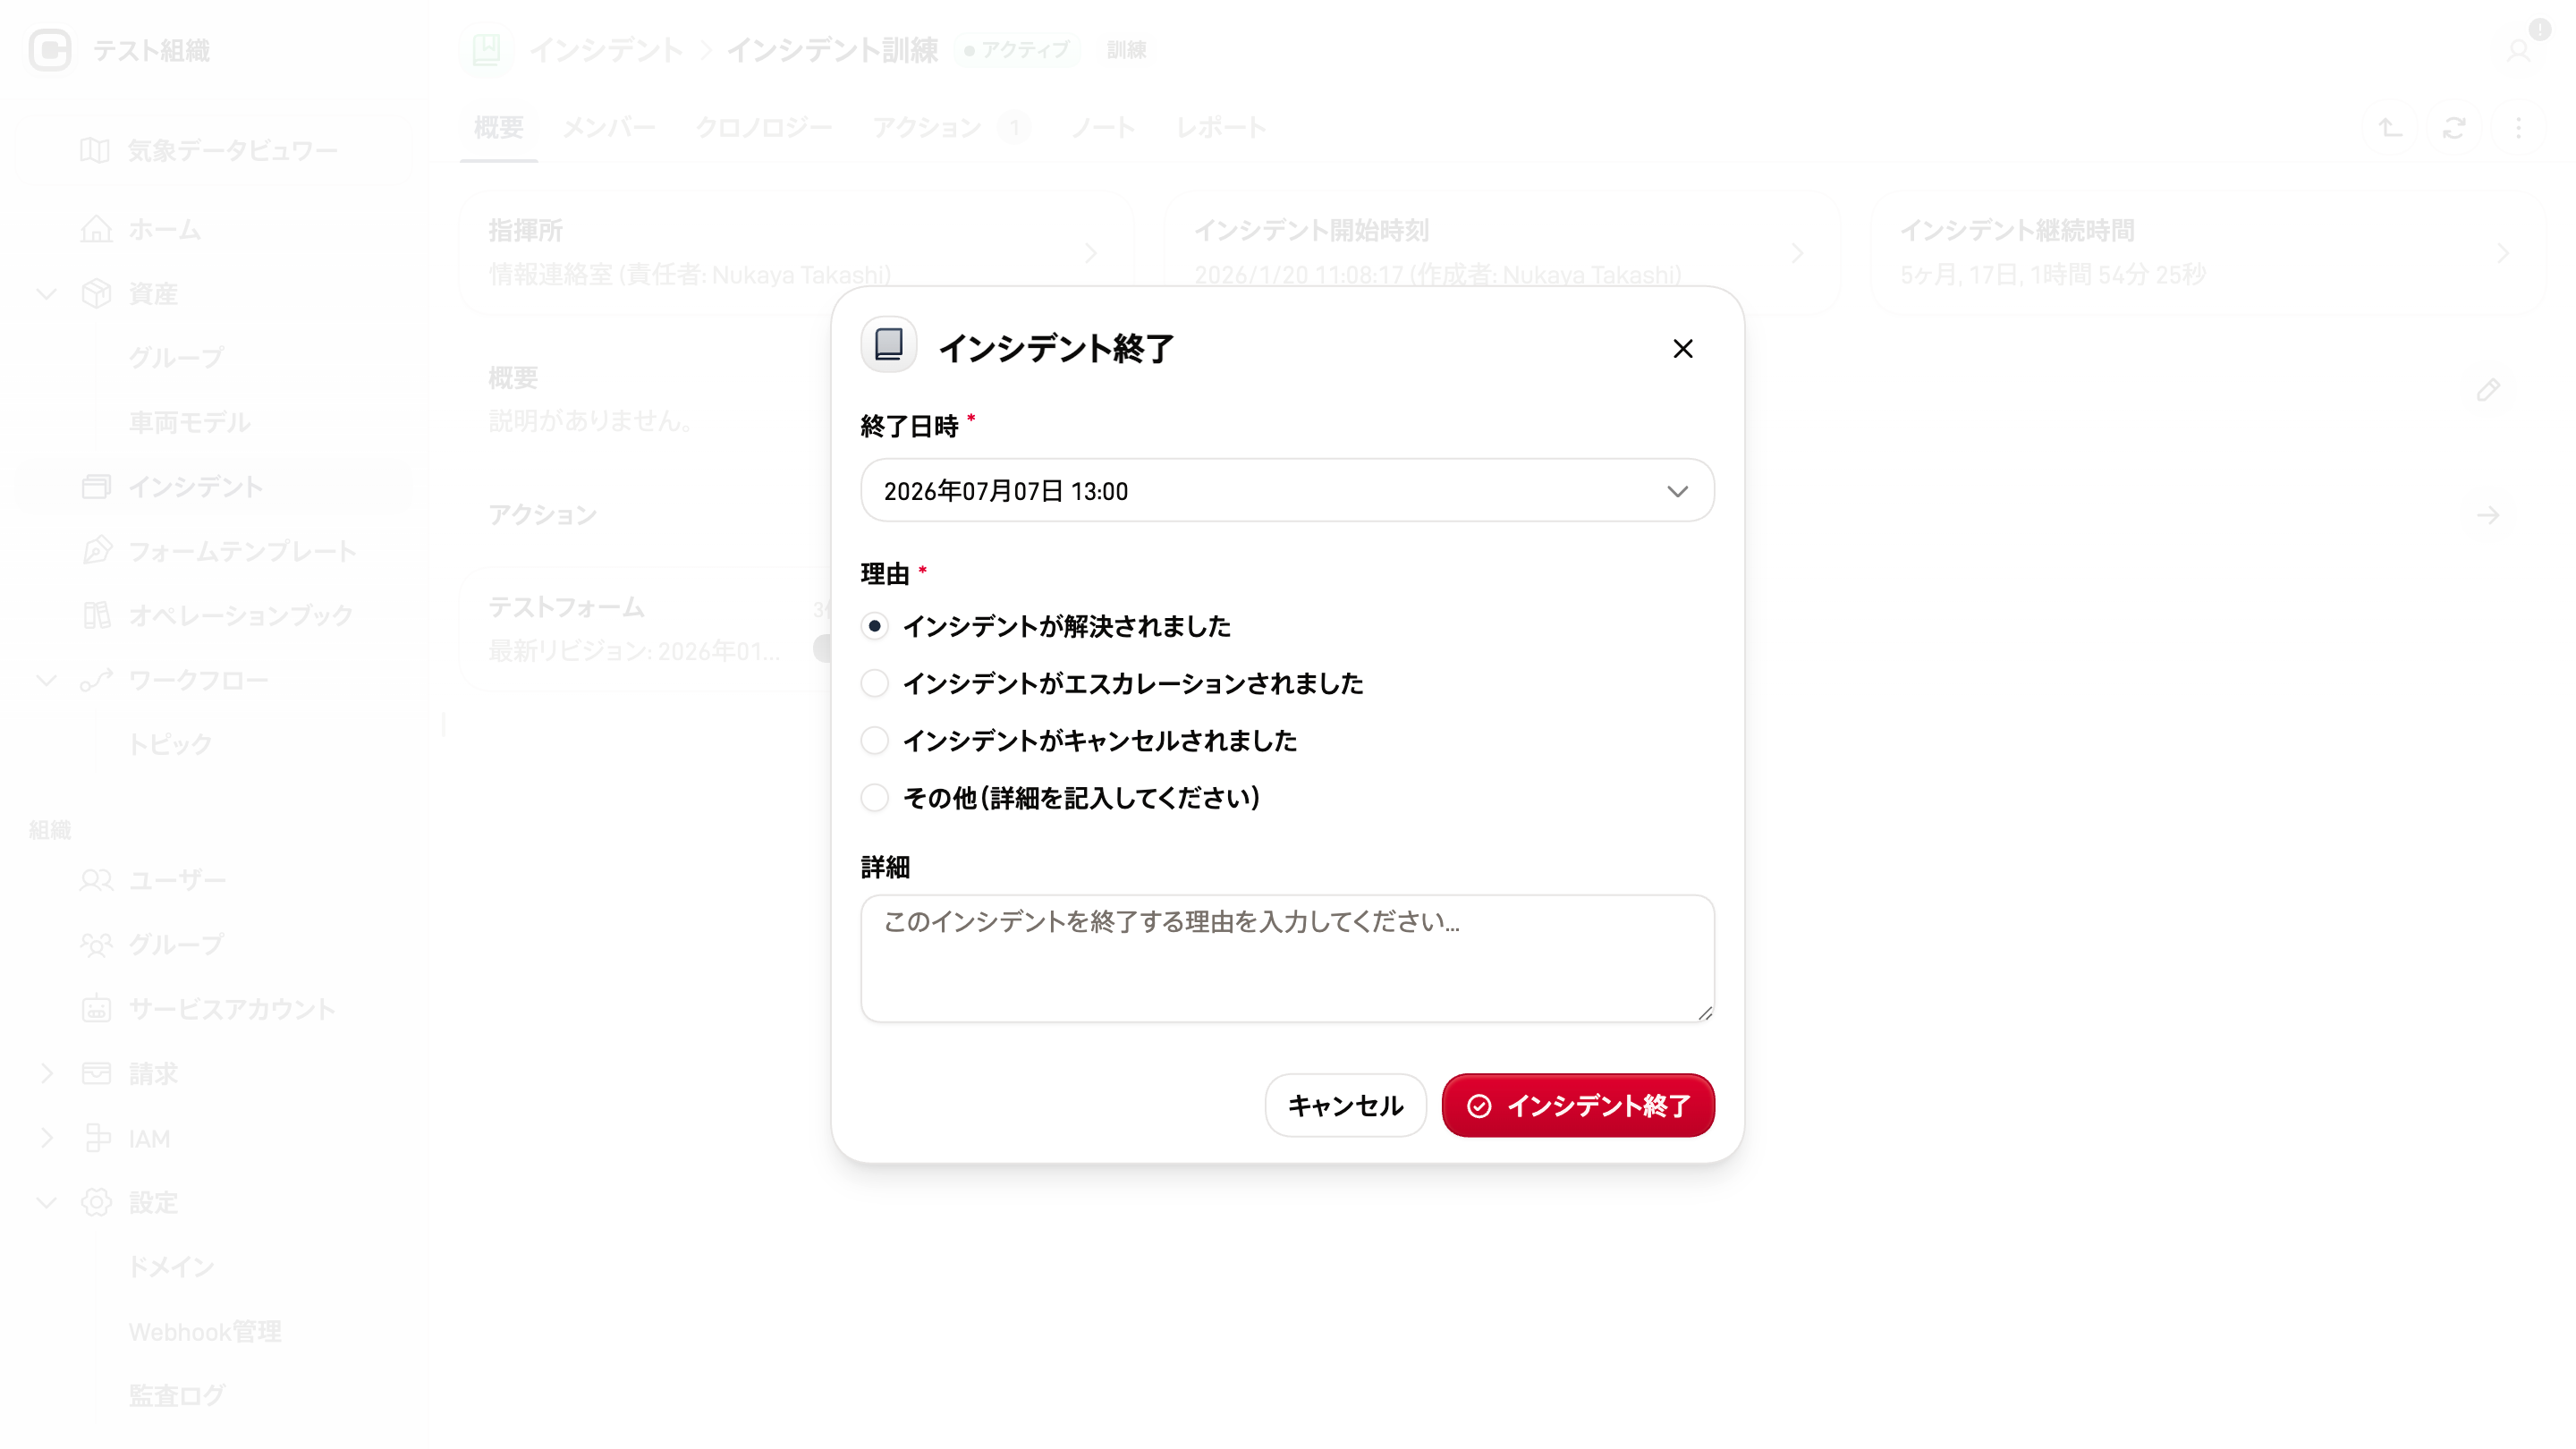Click インシデント breadcrumb link
Image resolution: width=2576 pixels, height=1449 pixels.
coord(606,50)
